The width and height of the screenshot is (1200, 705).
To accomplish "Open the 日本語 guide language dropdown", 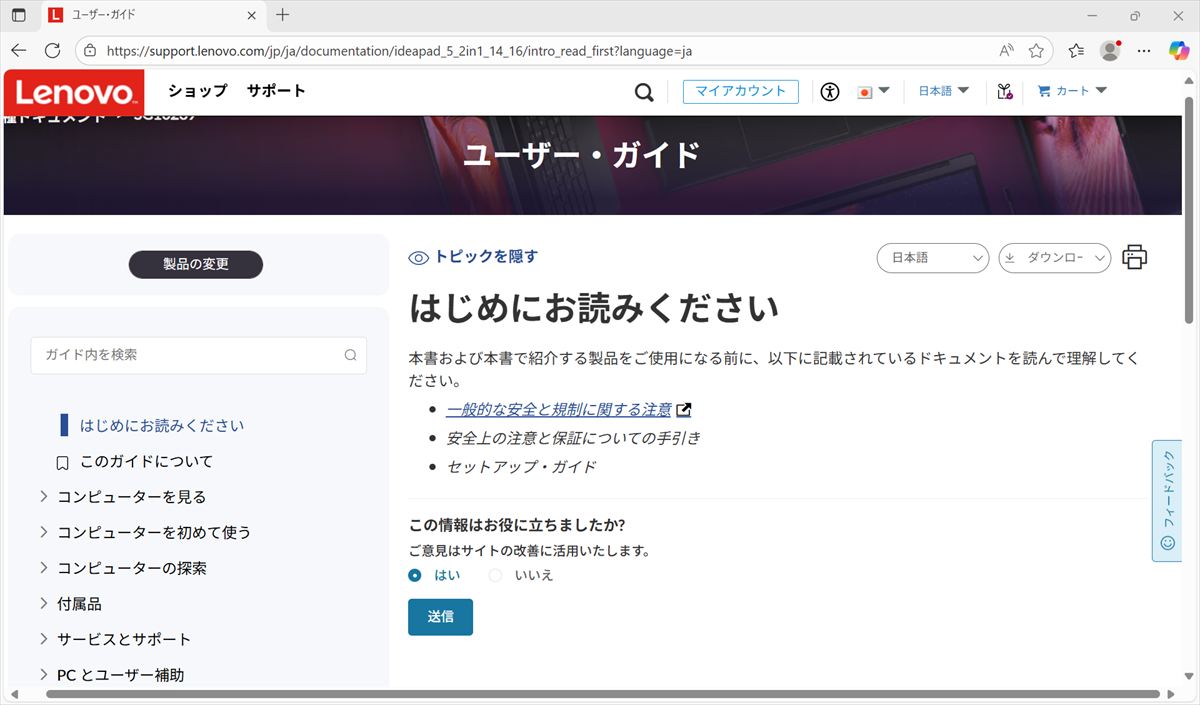I will click(x=932, y=258).
